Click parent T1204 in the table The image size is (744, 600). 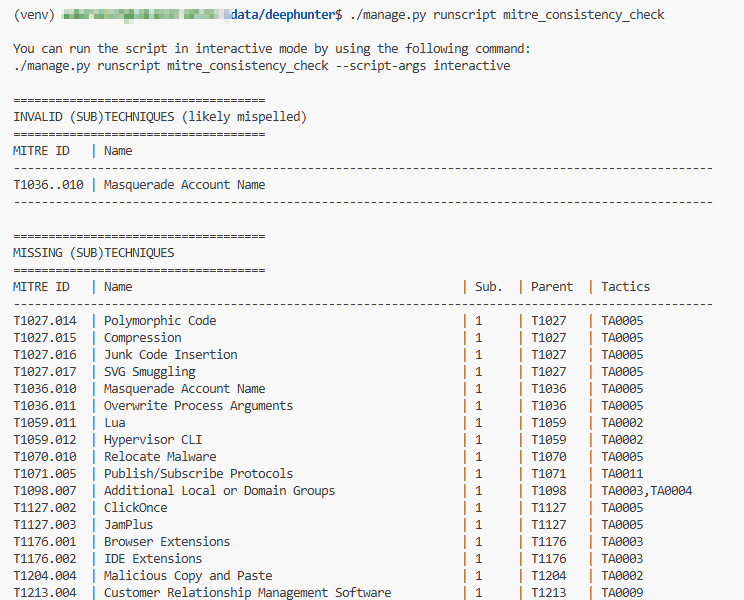549,576
